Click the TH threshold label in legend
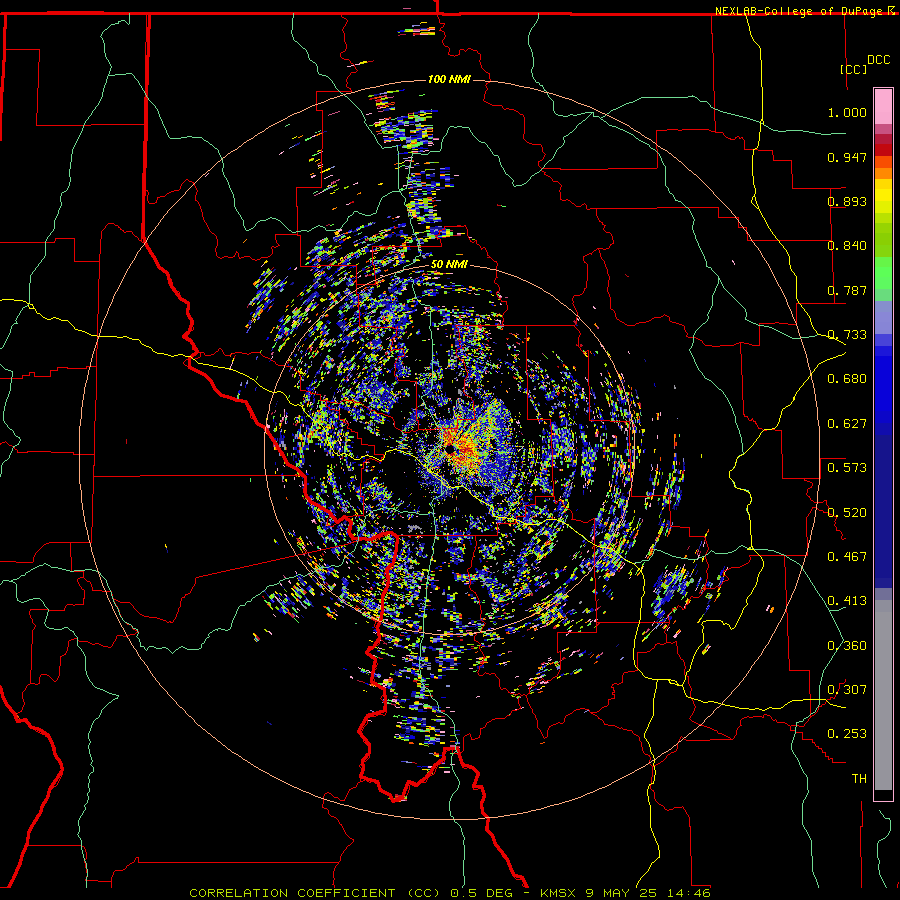The height and width of the screenshot is (900, 900). (859, 778)
